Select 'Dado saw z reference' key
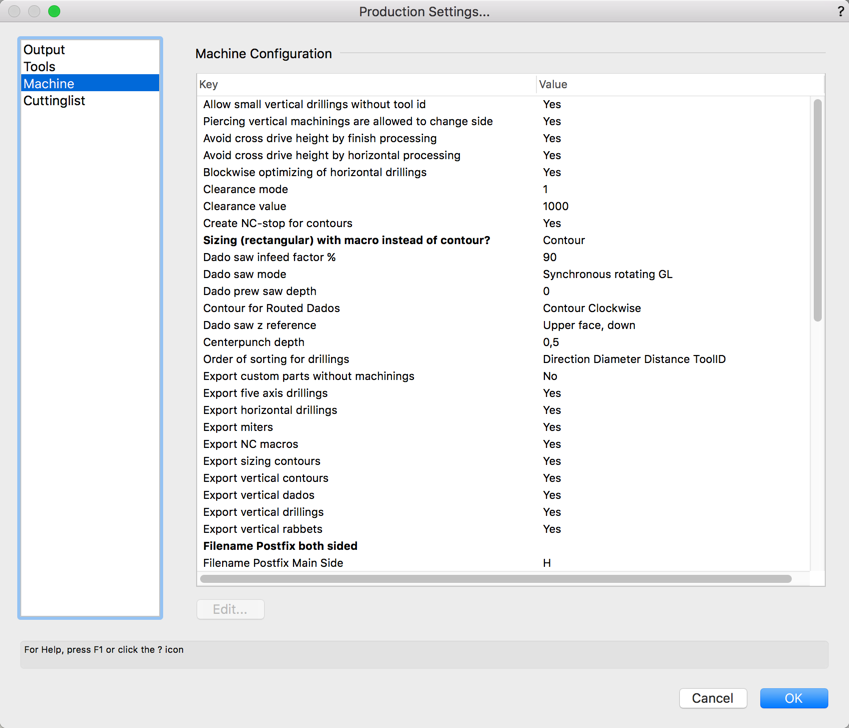The width and height of the screenshot is (849, 728). tap(259, 325)
